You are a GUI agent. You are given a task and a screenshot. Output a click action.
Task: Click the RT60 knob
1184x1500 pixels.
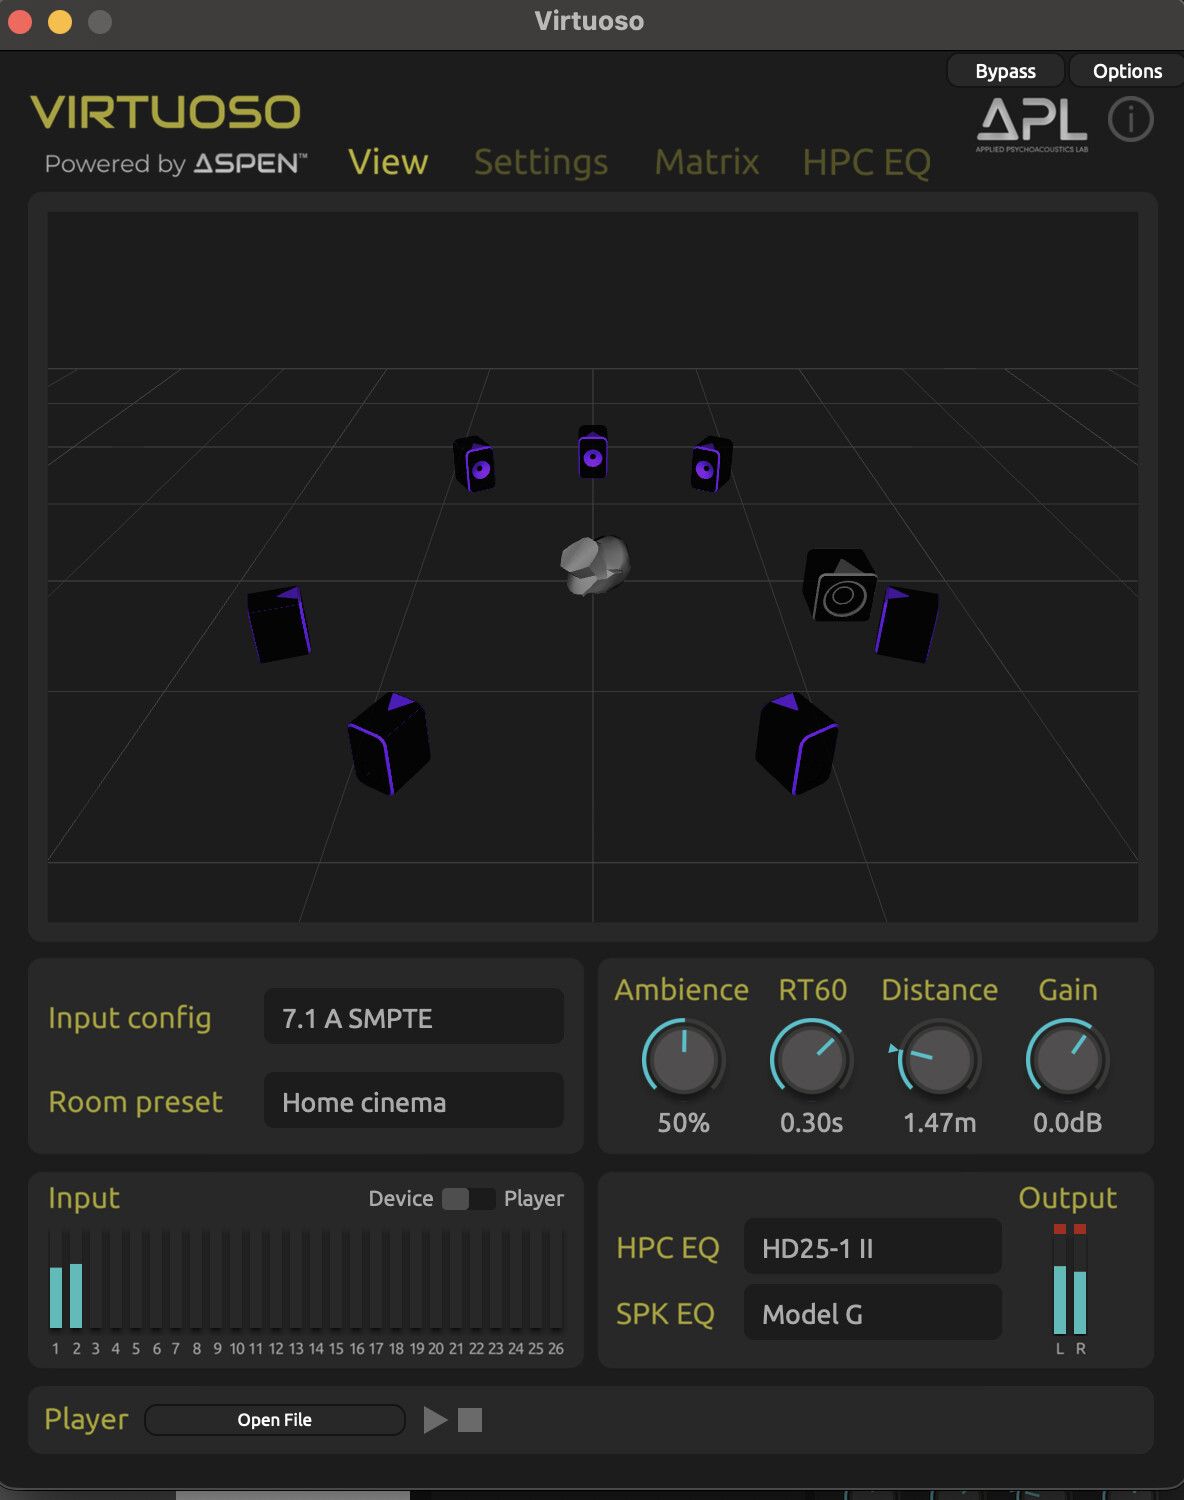pos(812,1058)
